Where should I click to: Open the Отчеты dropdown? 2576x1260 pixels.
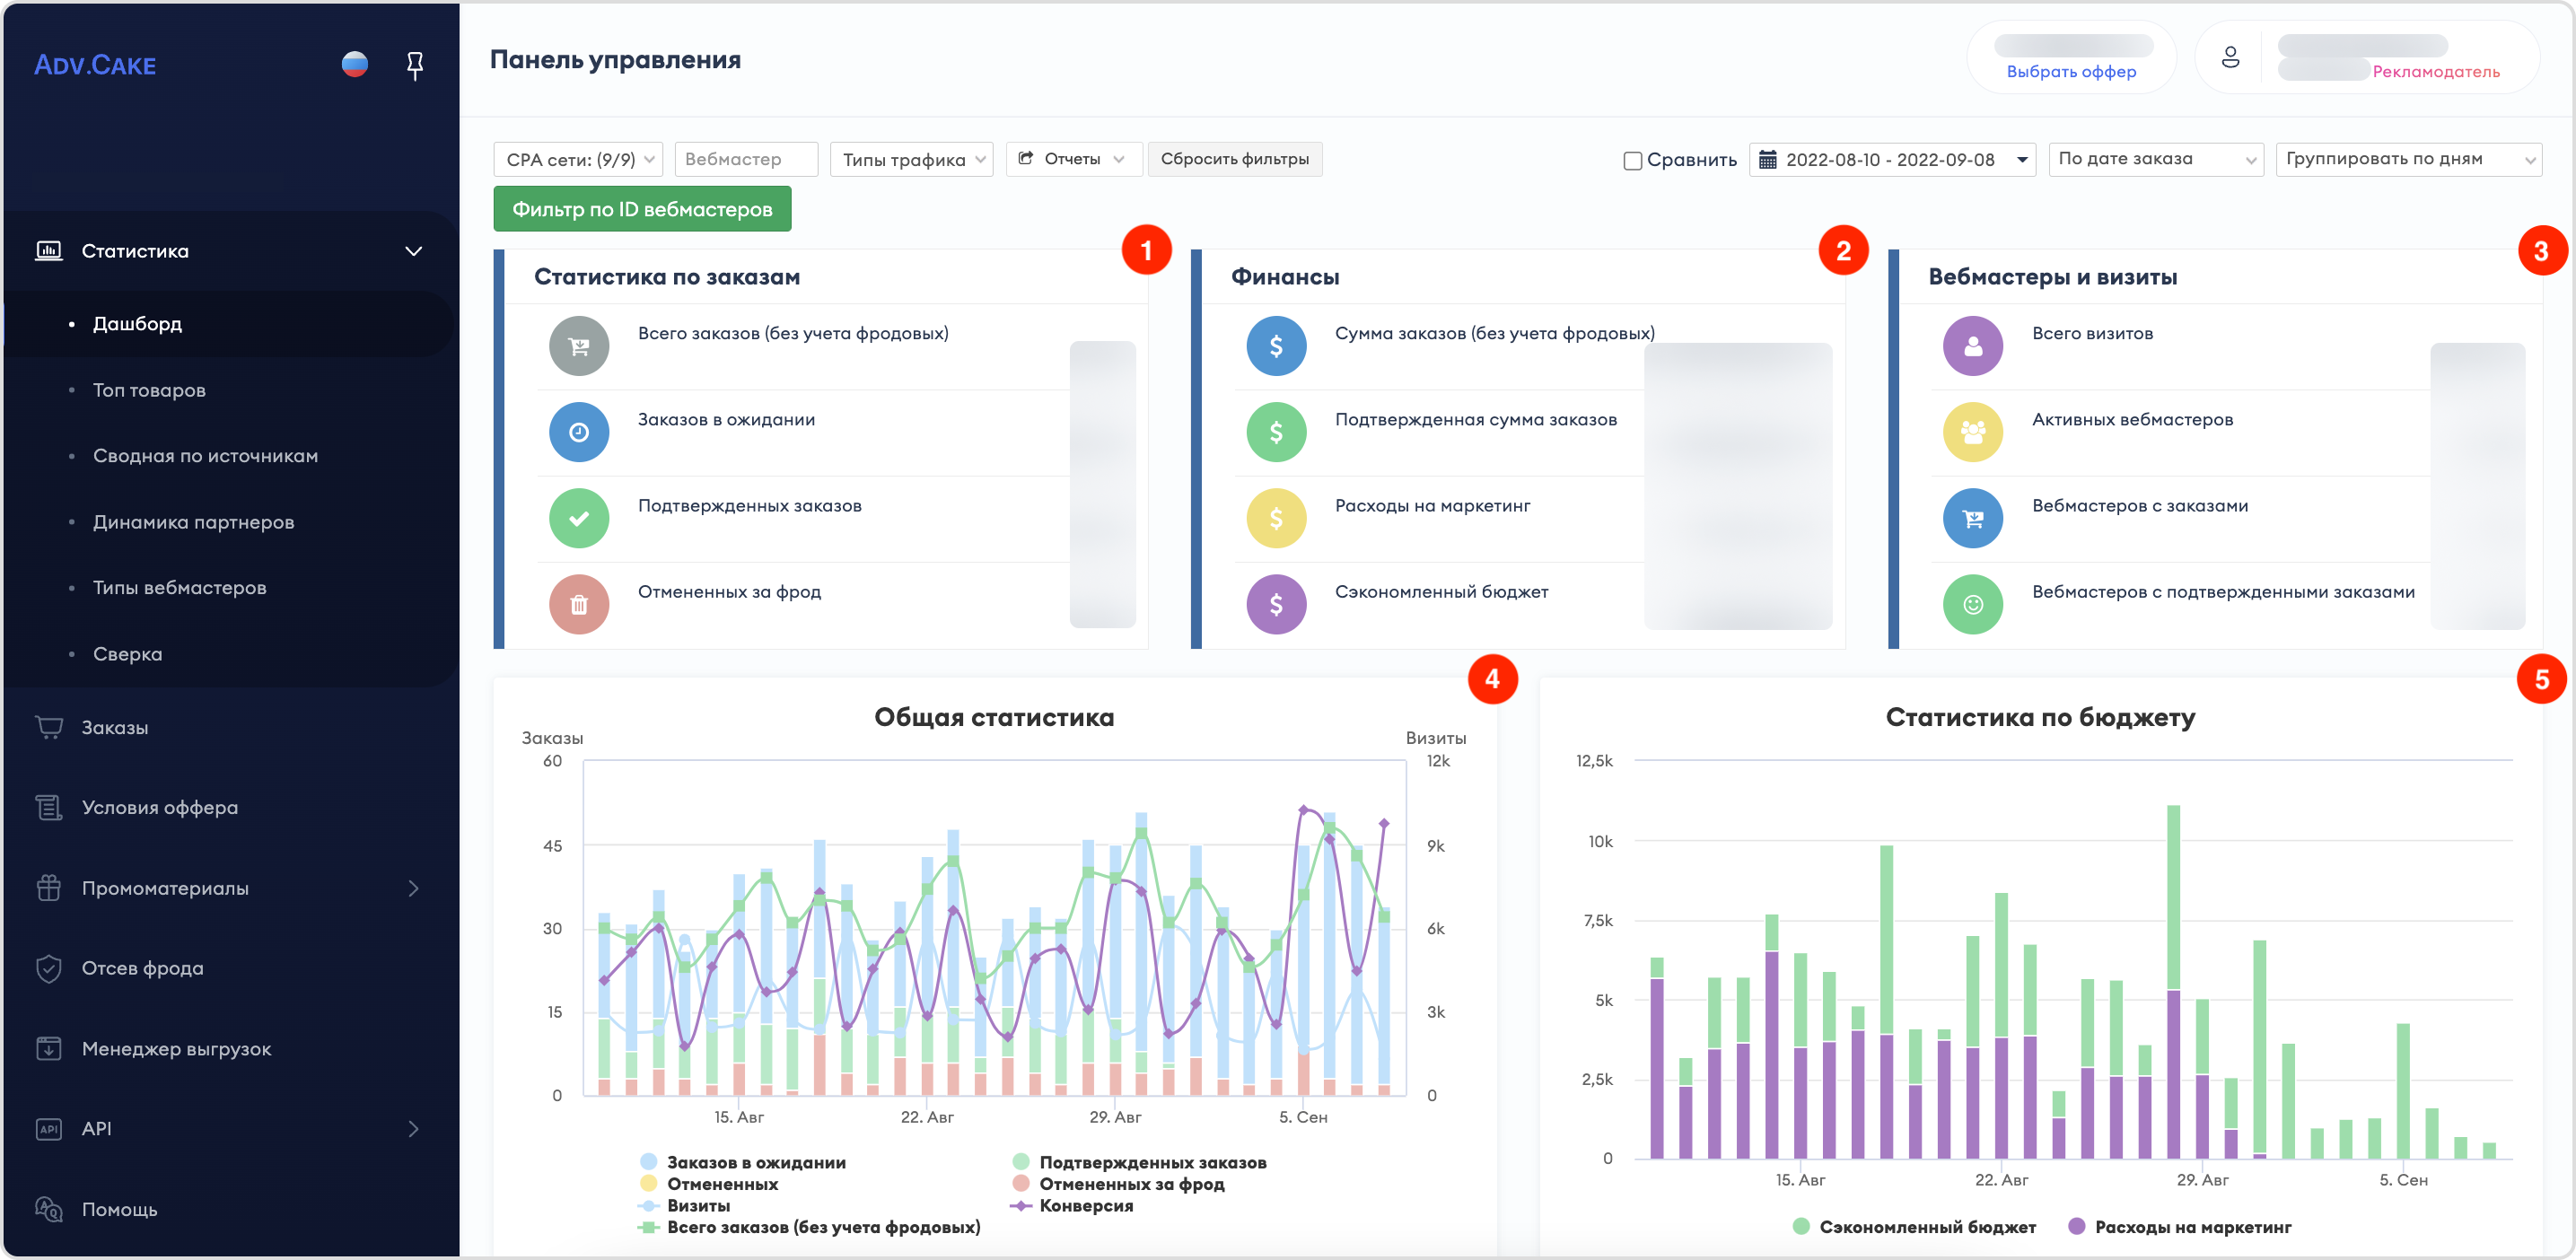pos(1073,159)
